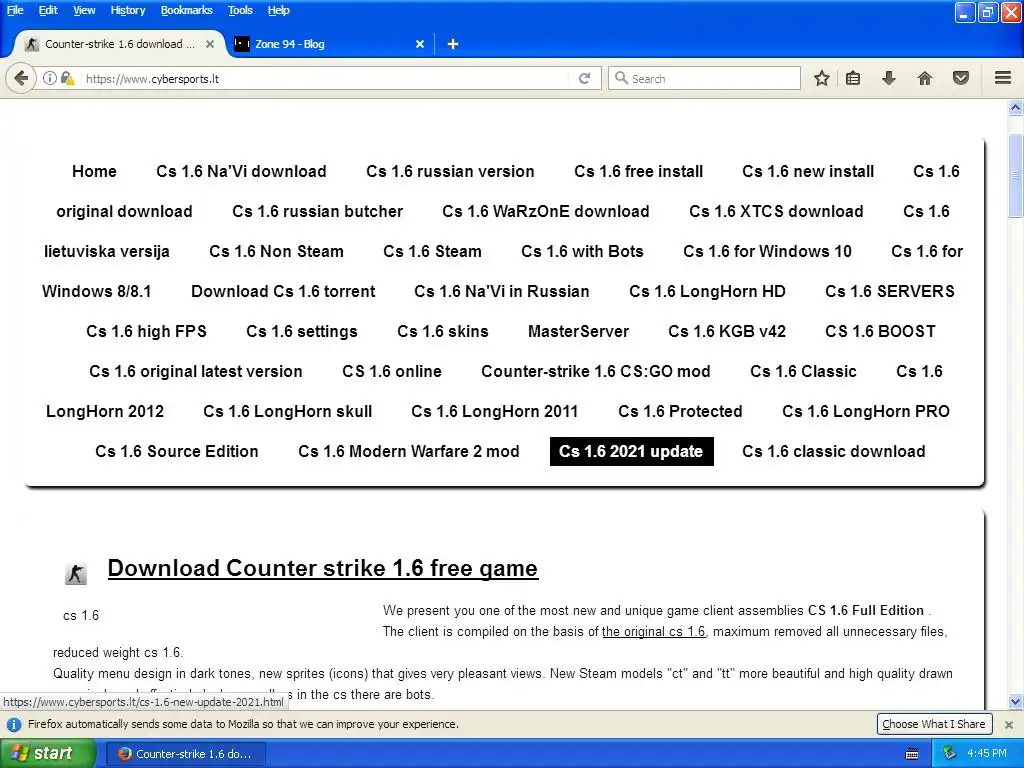This screenshot has width=1024, height=768.
Task: Open Cs 1.6 WaRzOnE download link
Action: pos(545,211)
